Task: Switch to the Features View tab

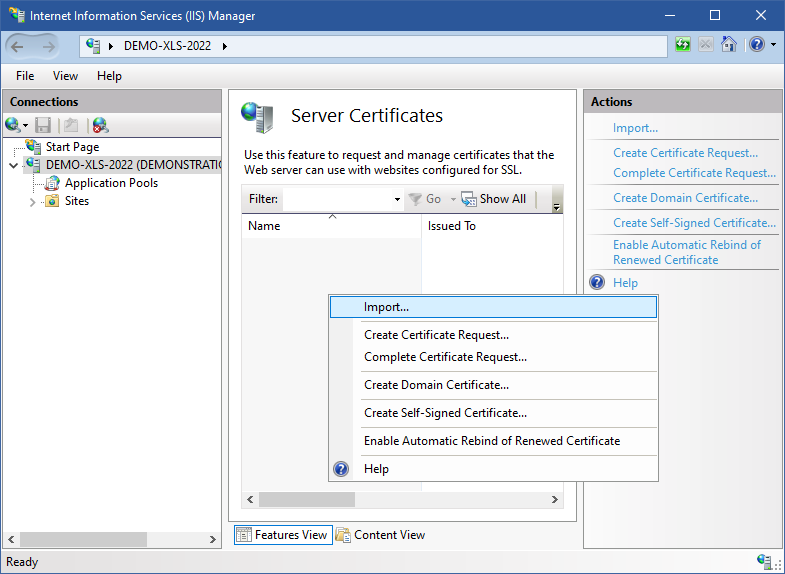Action: (283, 535)
